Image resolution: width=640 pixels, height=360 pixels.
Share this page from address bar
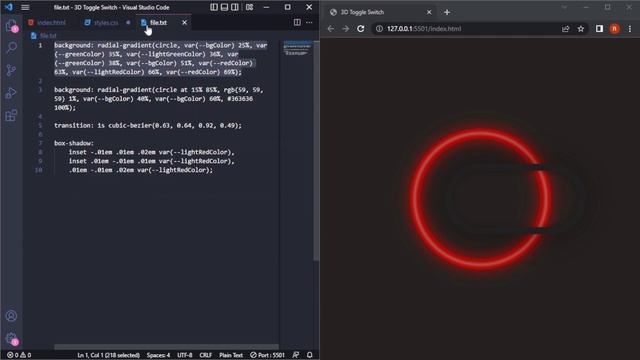click(x=565, y=29)
